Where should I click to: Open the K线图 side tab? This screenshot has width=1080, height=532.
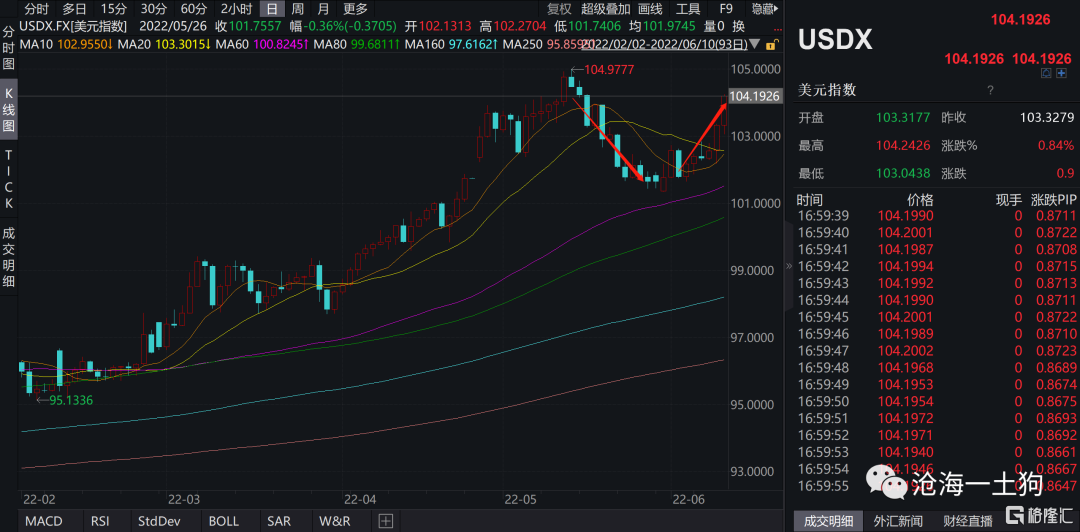point(9,110)
